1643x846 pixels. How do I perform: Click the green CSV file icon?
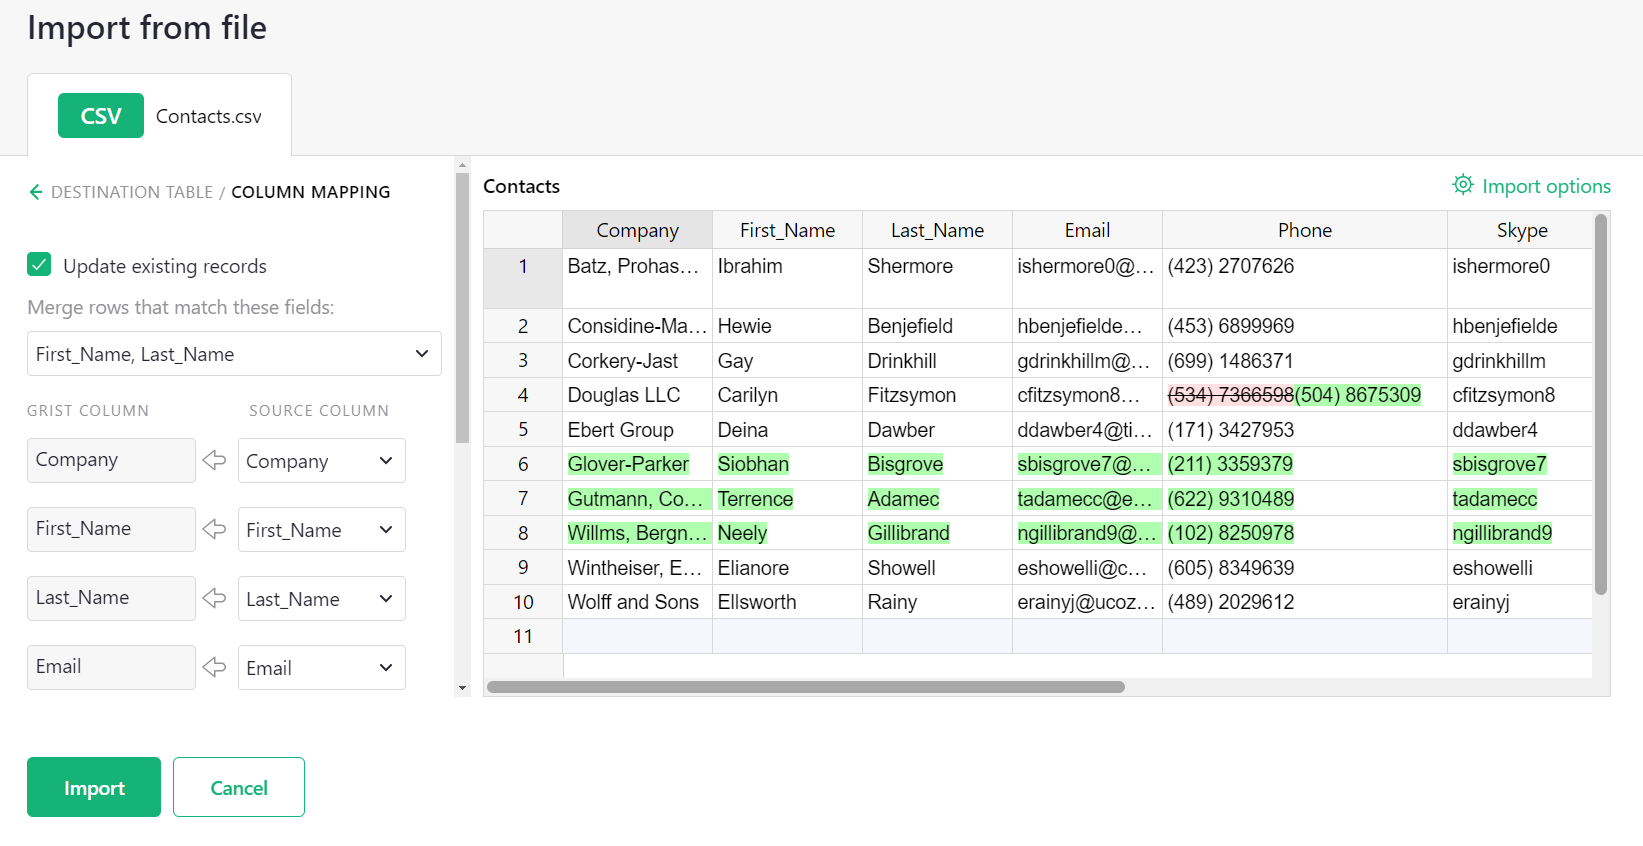100,116
